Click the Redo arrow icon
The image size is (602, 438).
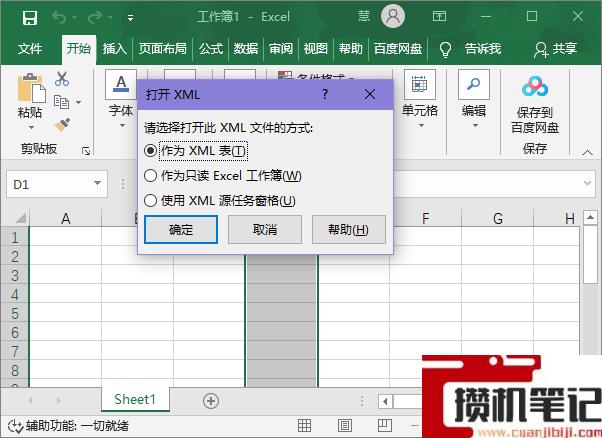point(95,17)
